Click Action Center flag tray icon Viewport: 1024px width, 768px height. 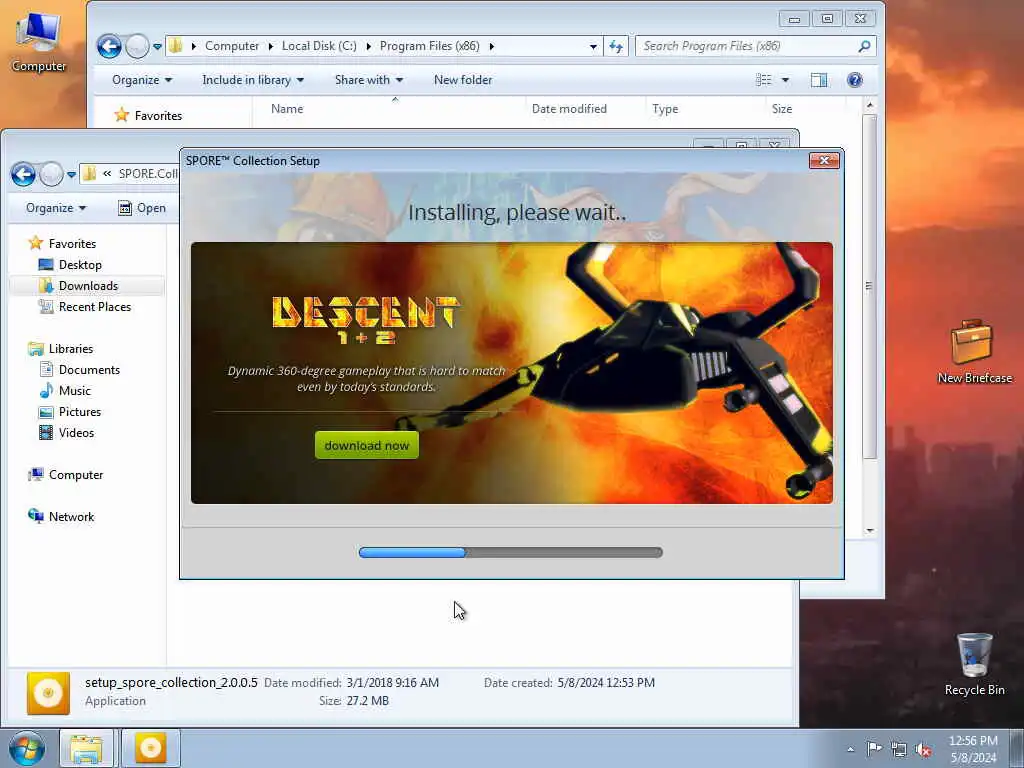(874, 749)
